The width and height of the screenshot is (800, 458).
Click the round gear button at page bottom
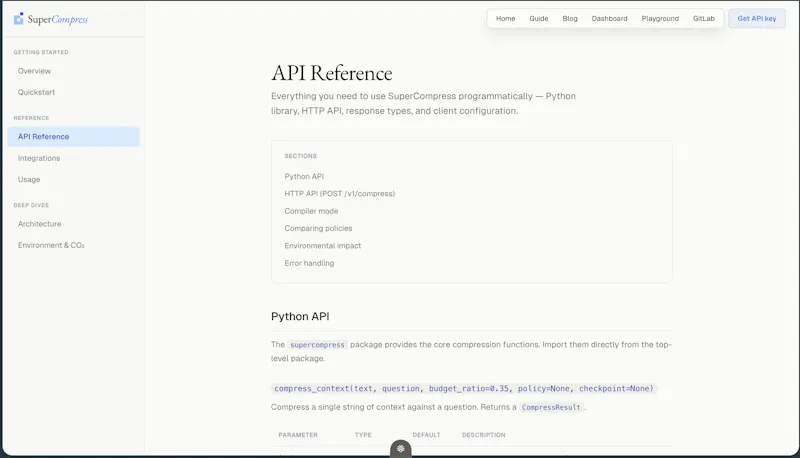pyautogui.click(x=401, y=449)
